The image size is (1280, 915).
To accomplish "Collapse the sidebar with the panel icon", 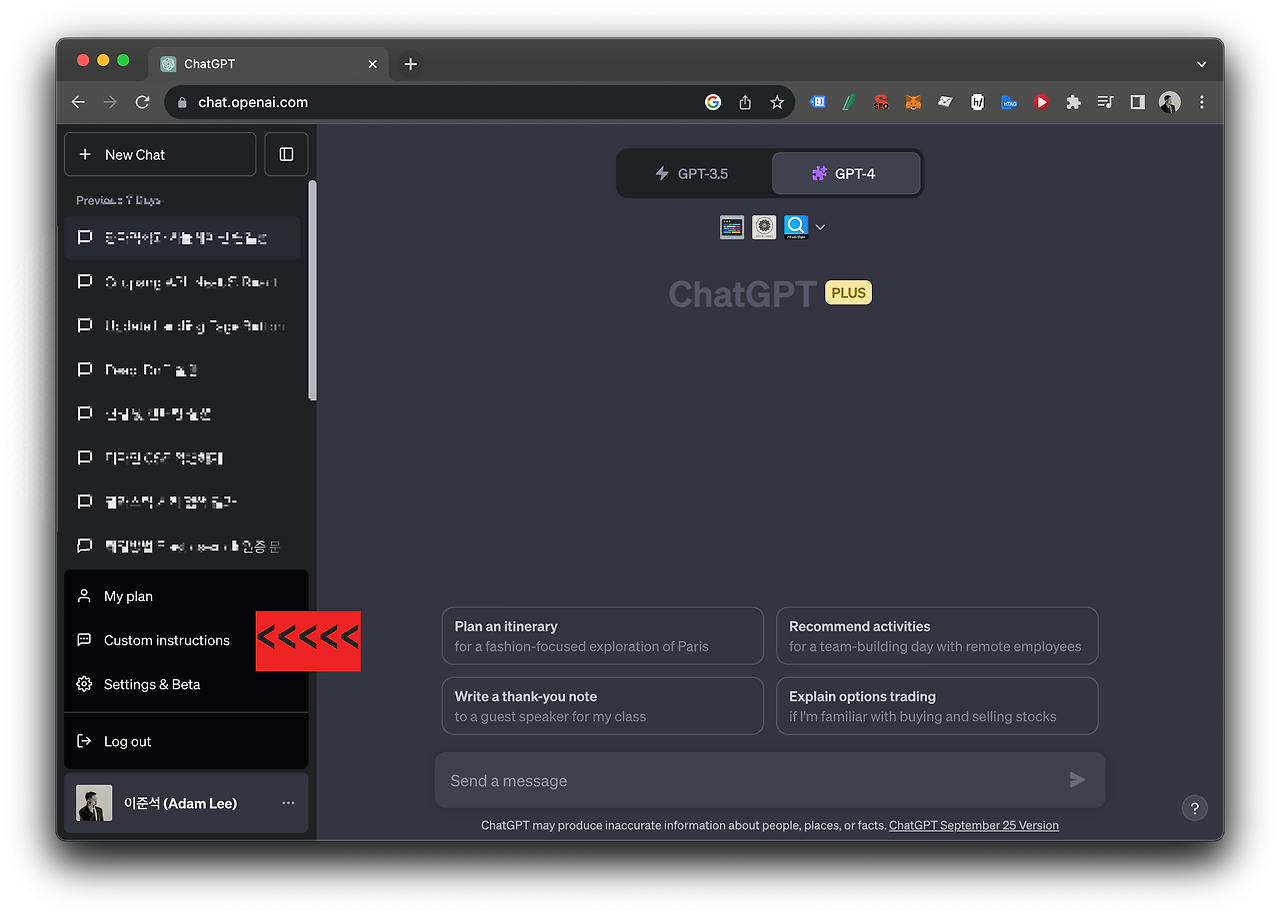I will 286,154.
